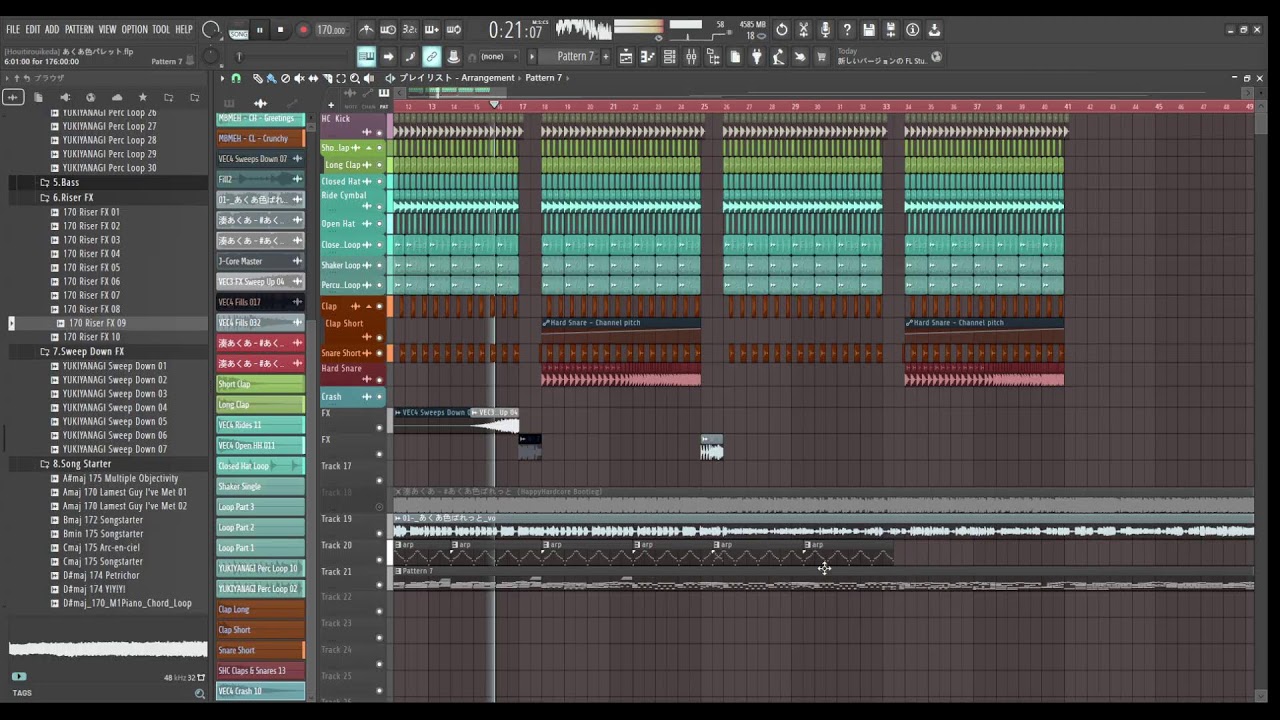Click bar 17 on timeline ruler

click(x=522, y=106)
